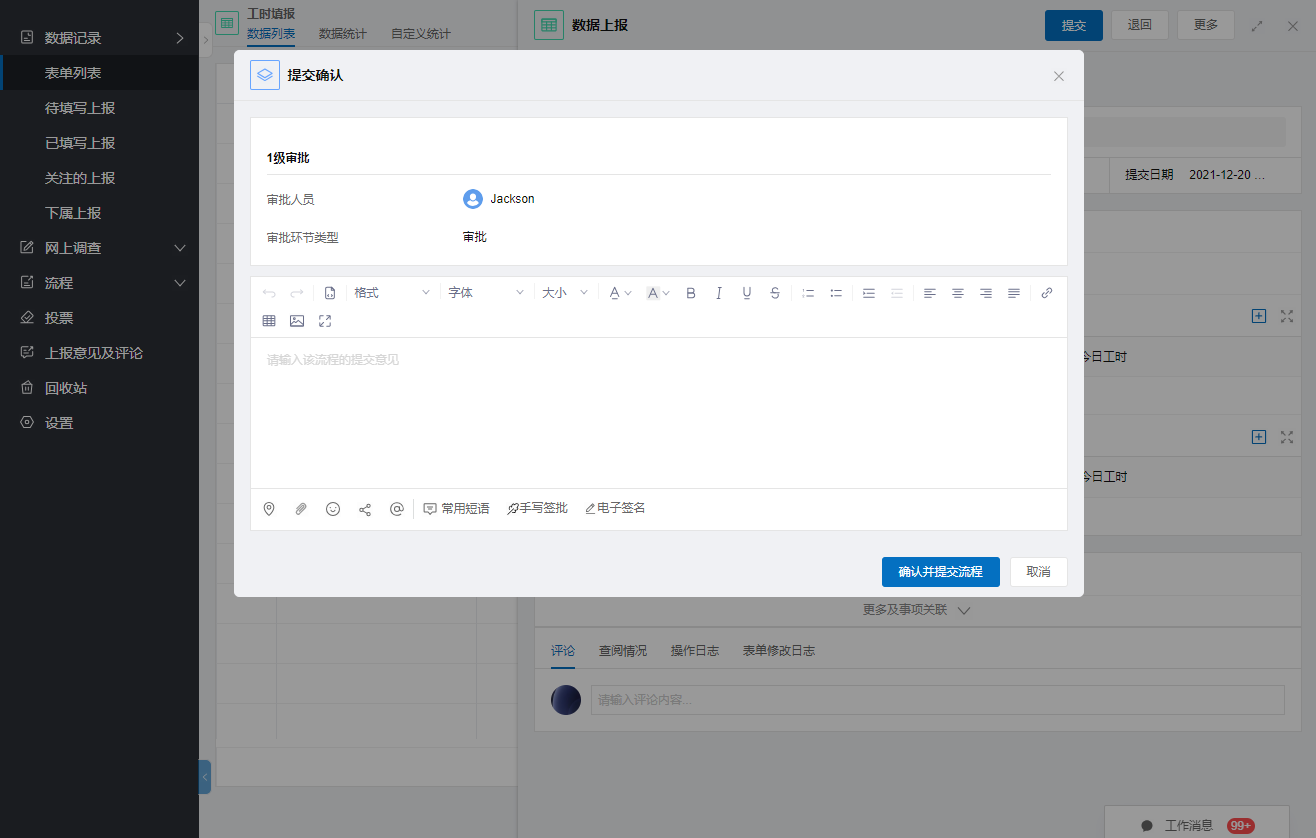This screenshot has width=1316, height=838.
Task: Click approver Jackson's avatar
Action: [x=473, y=199]
